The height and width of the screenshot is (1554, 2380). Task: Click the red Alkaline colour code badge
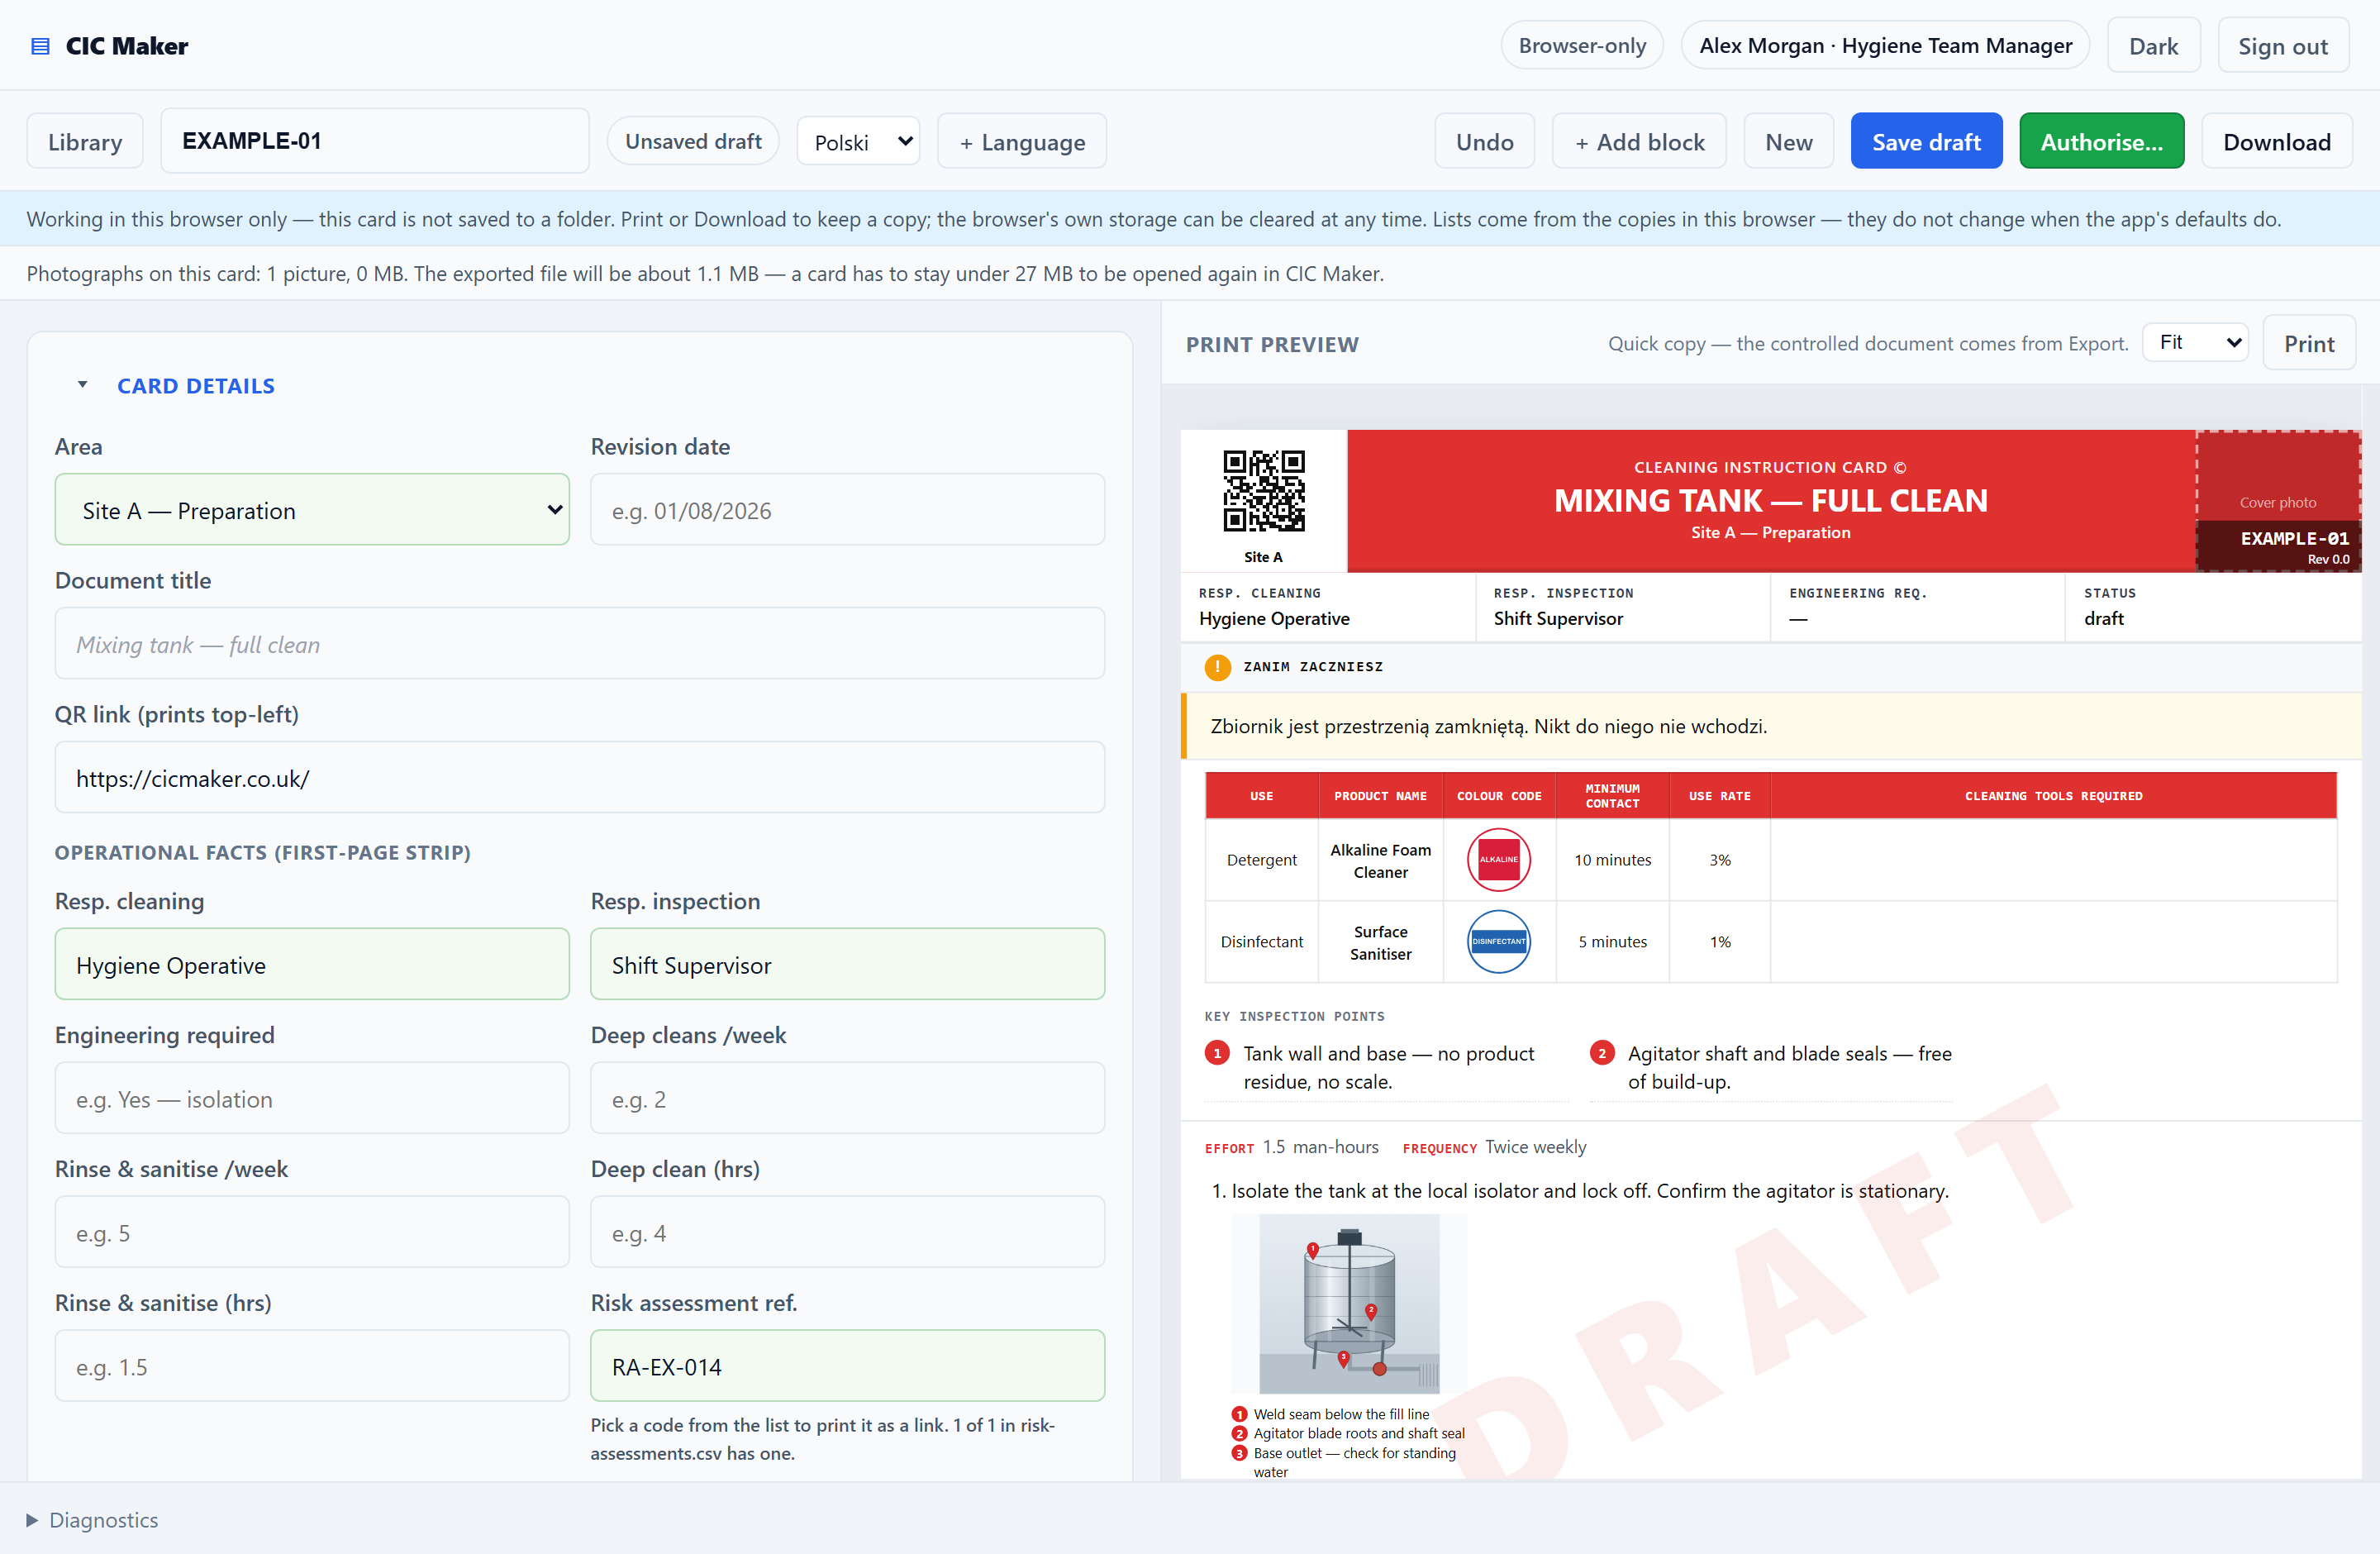click(1498, 859)
